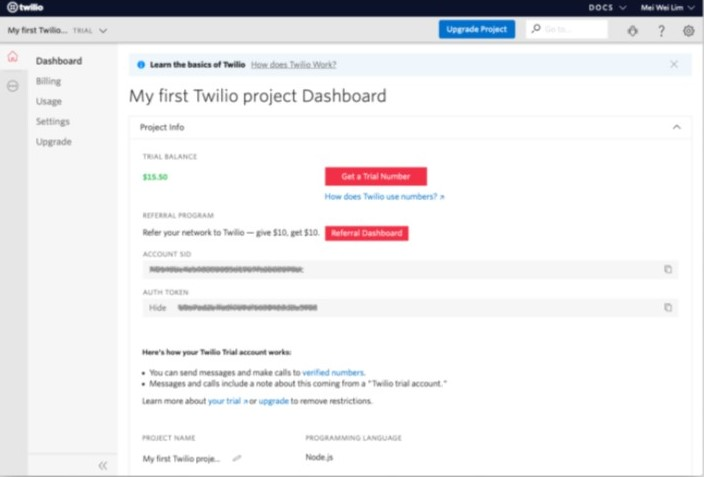Click Get a Trial Number button
This screenshot has width=704, height=477.
tap(376, 177)
